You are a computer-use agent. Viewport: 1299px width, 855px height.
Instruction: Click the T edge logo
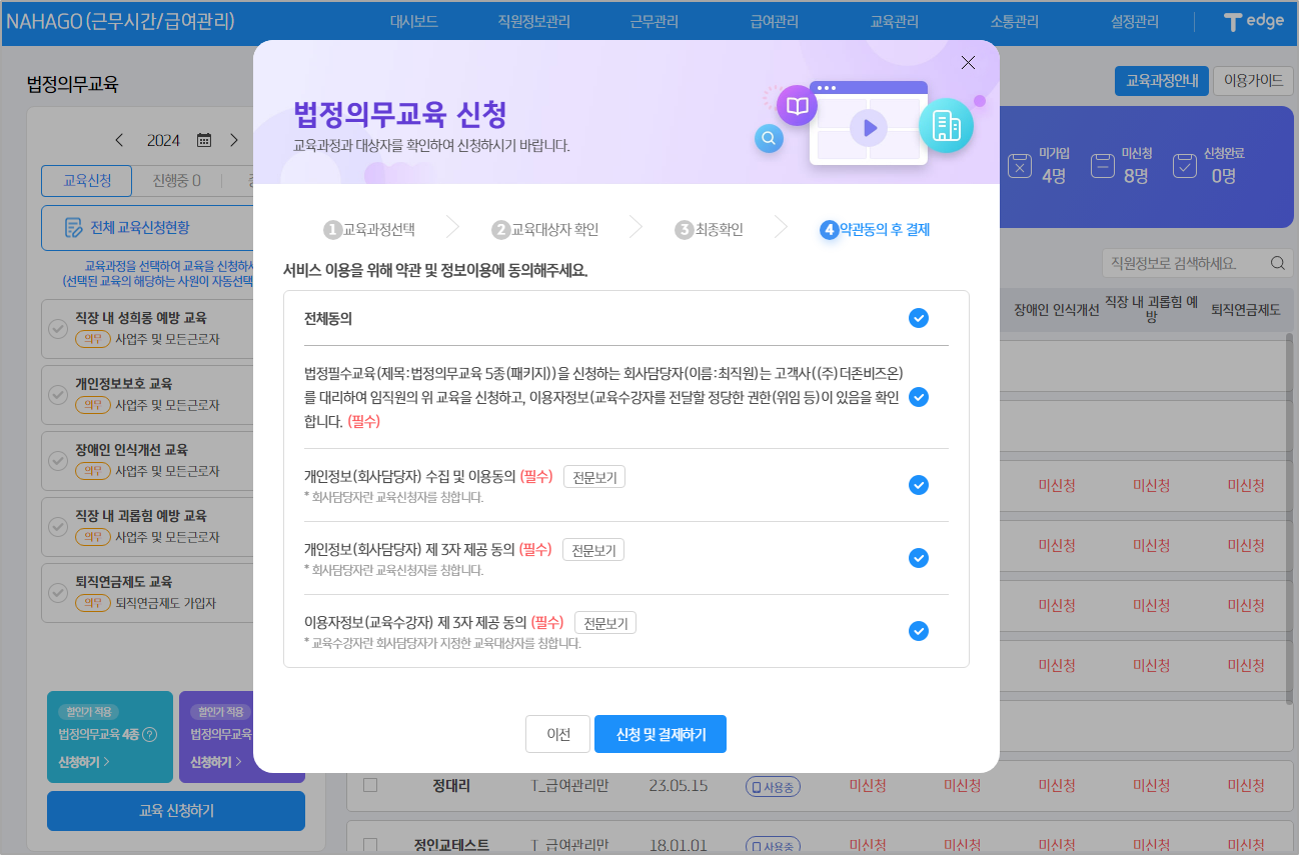pyautogui.click(x=1254, y=21)
